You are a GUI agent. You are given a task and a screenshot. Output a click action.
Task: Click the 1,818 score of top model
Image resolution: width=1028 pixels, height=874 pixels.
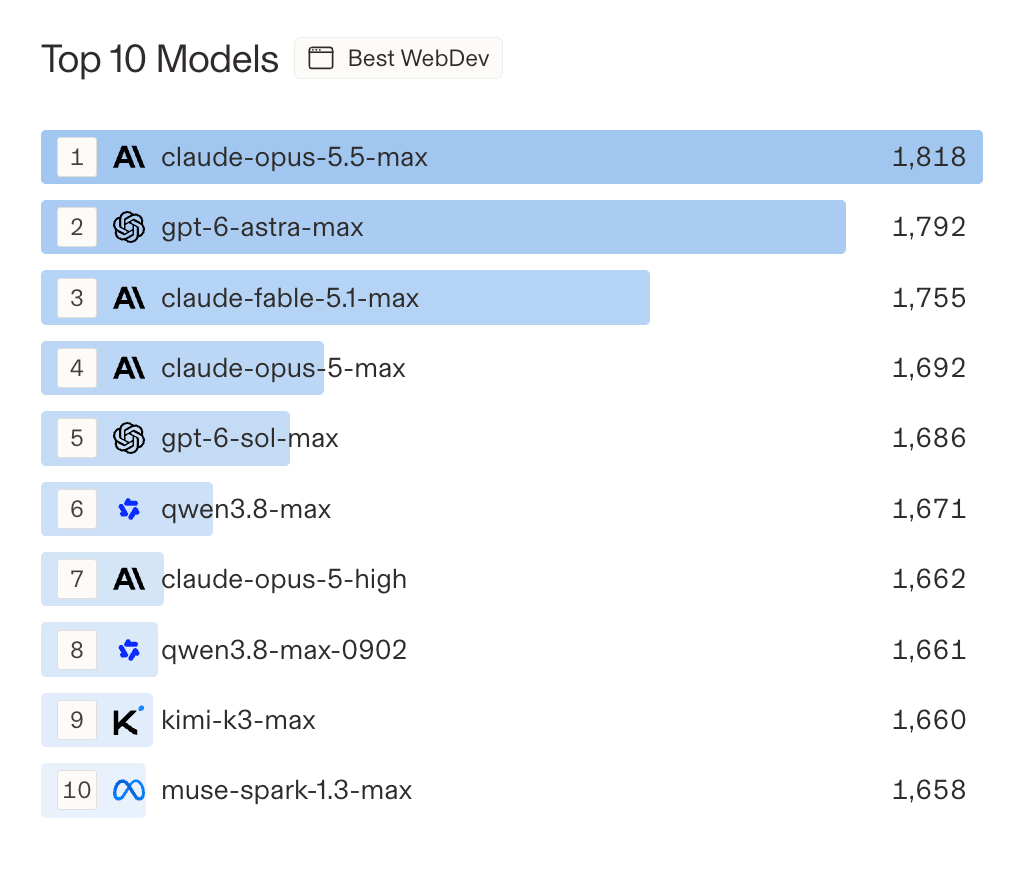pos(929,157)
